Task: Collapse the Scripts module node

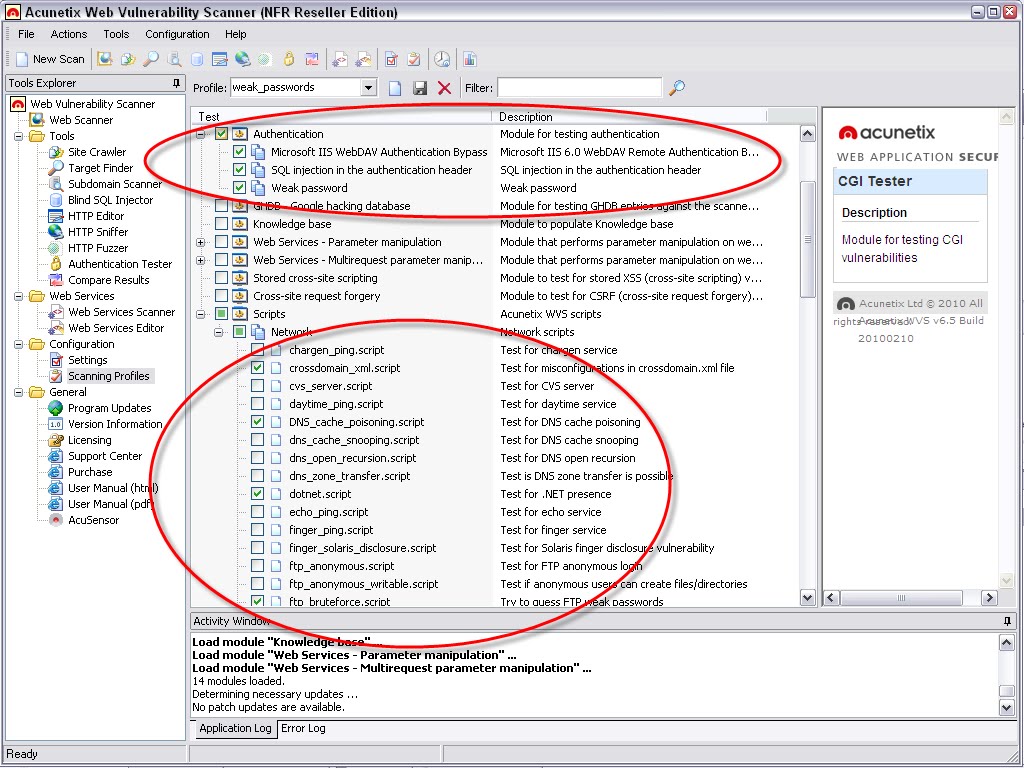Action: (200, 314)
